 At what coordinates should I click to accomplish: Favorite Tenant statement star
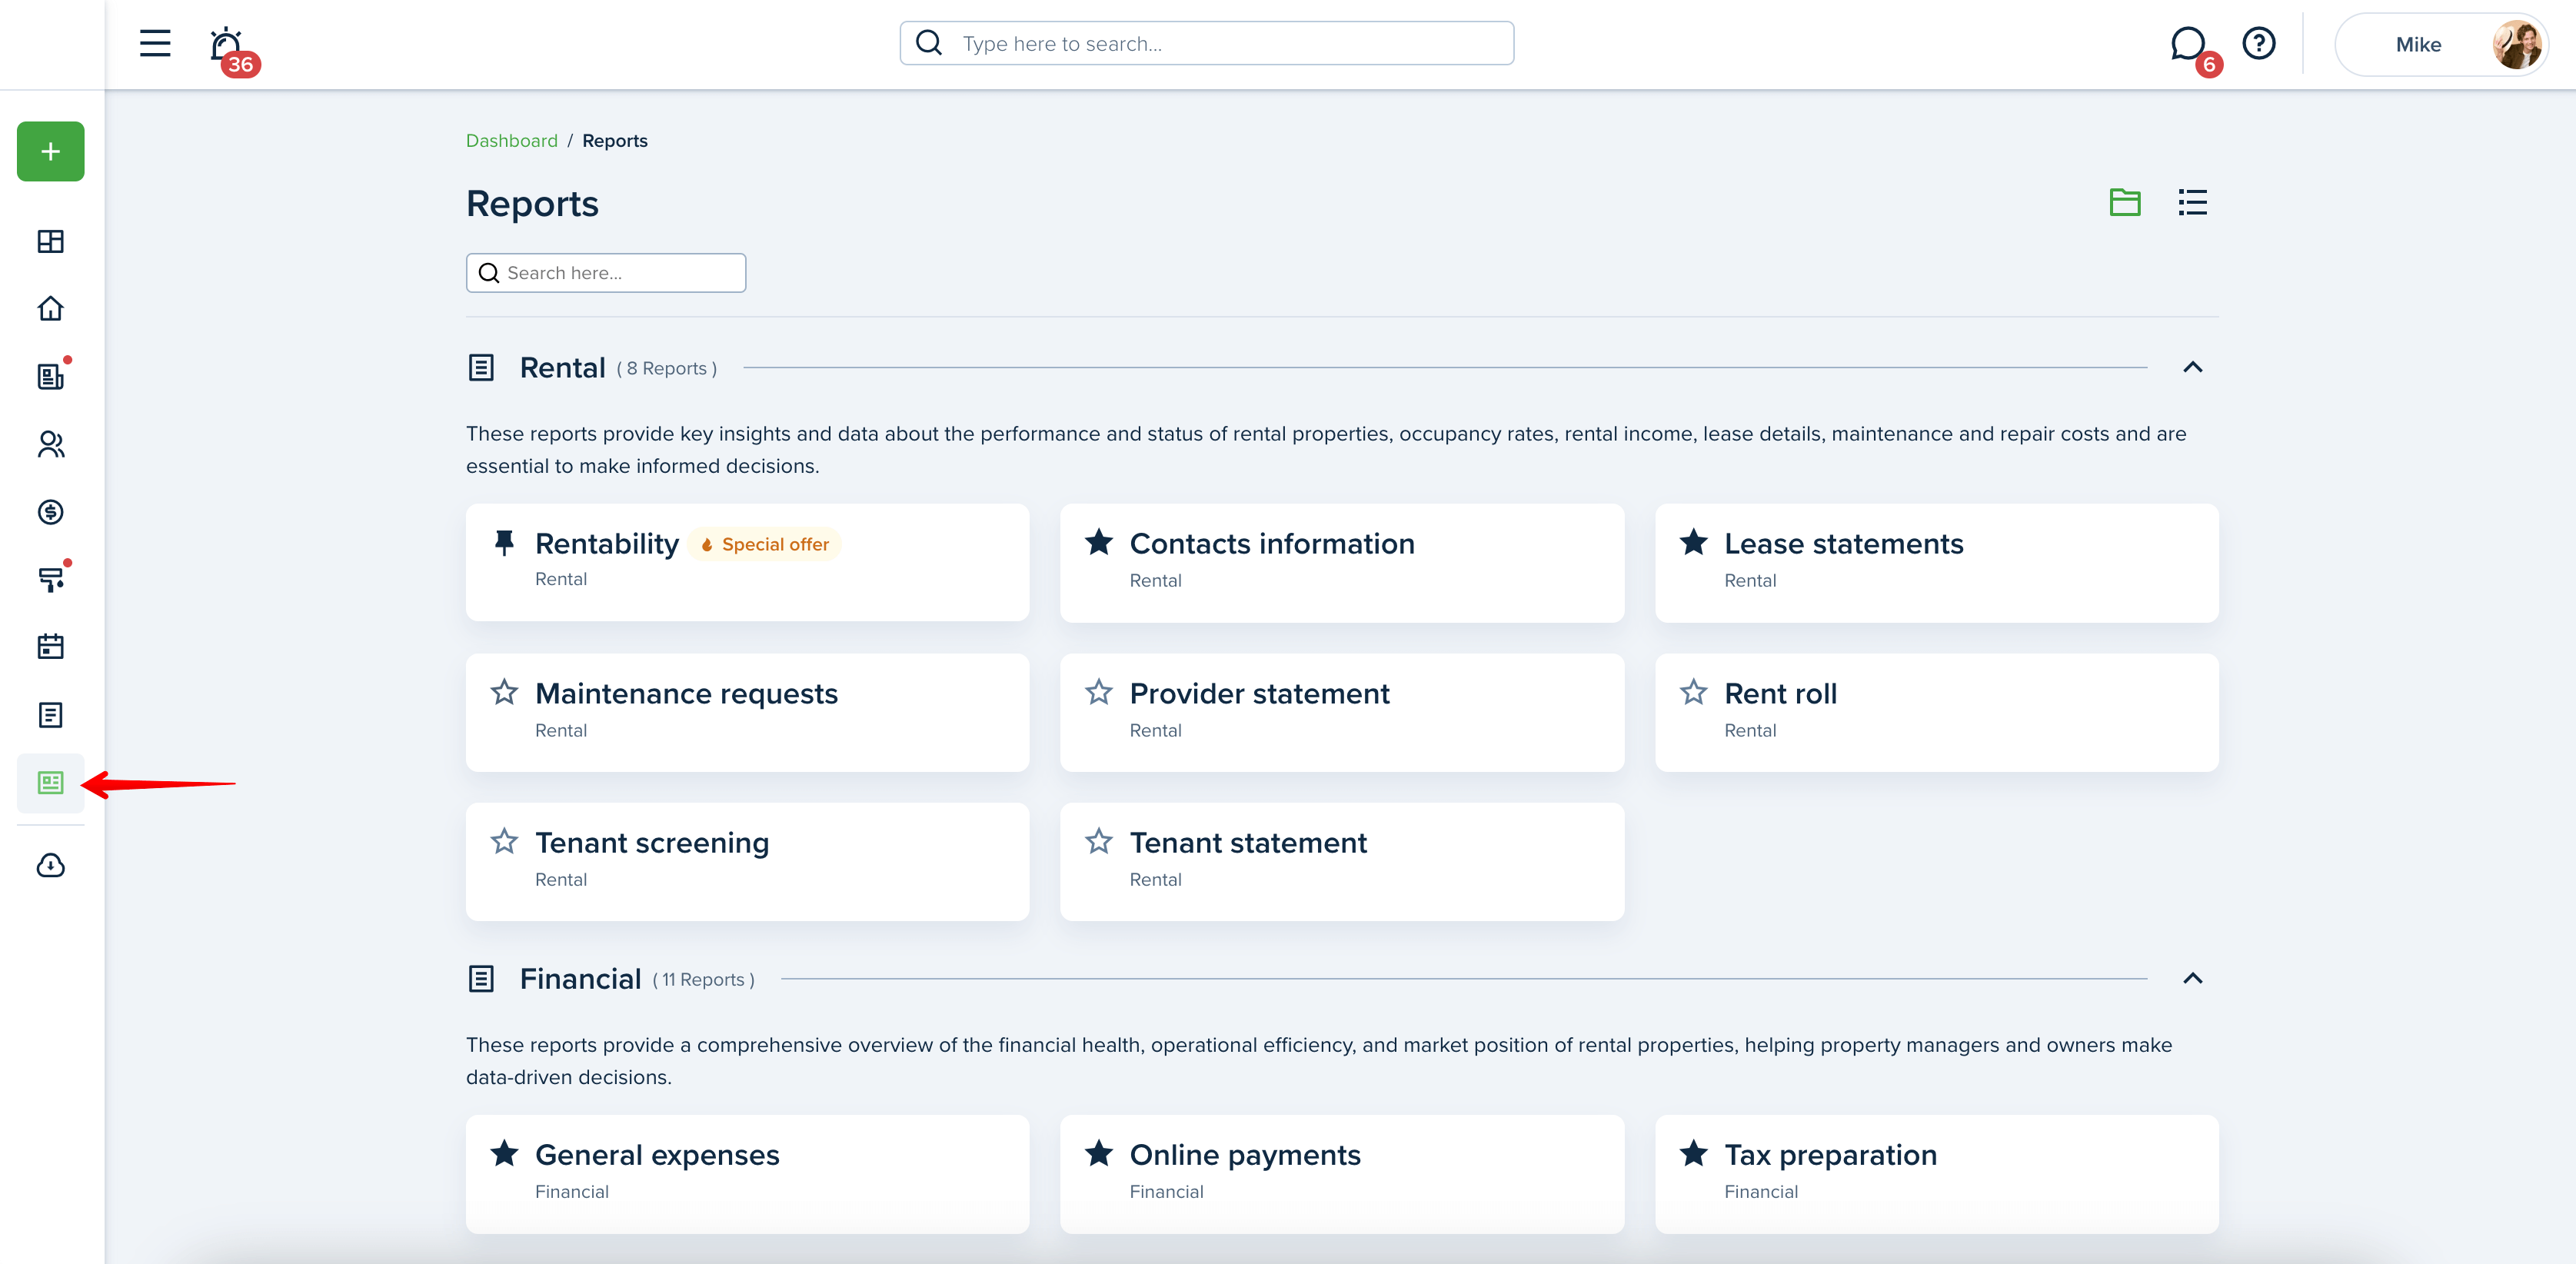(x=1098, y=841)
